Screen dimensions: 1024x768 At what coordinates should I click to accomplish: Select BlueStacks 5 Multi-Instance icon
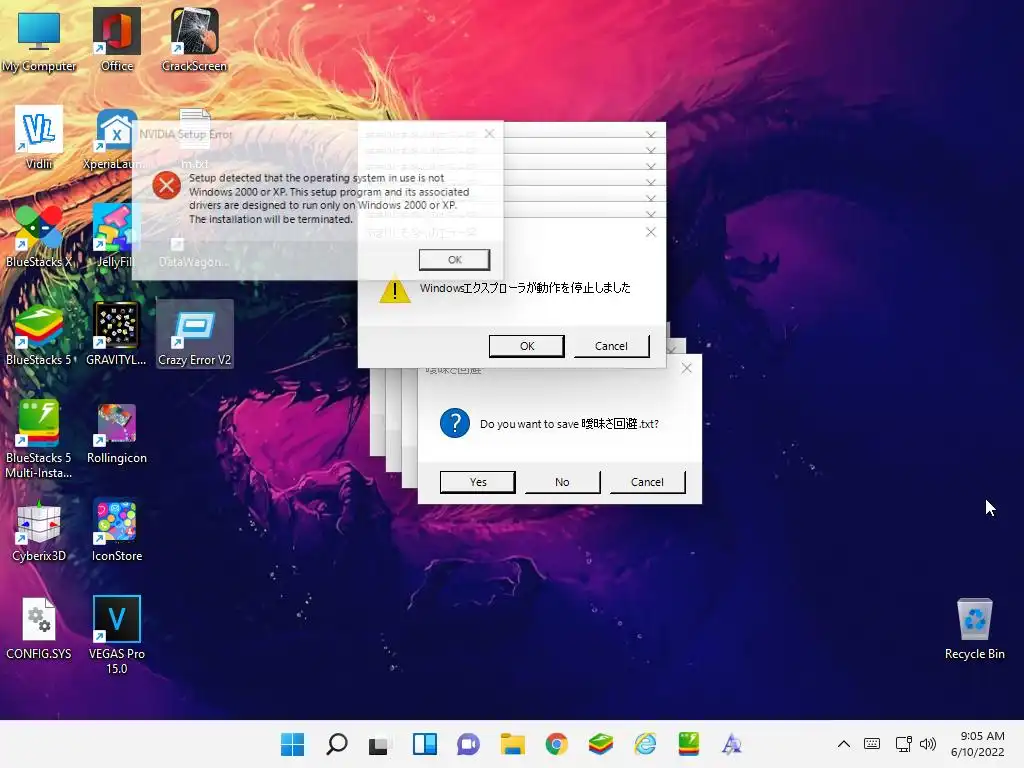39,439
